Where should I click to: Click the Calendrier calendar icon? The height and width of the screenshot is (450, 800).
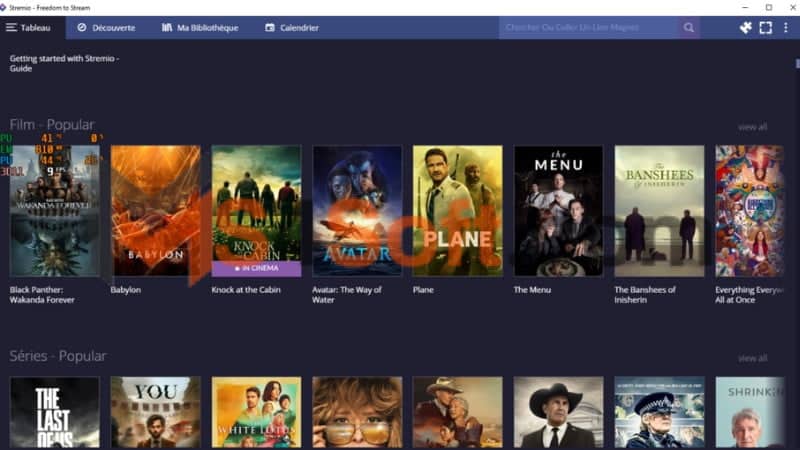[x=270, y=28]
